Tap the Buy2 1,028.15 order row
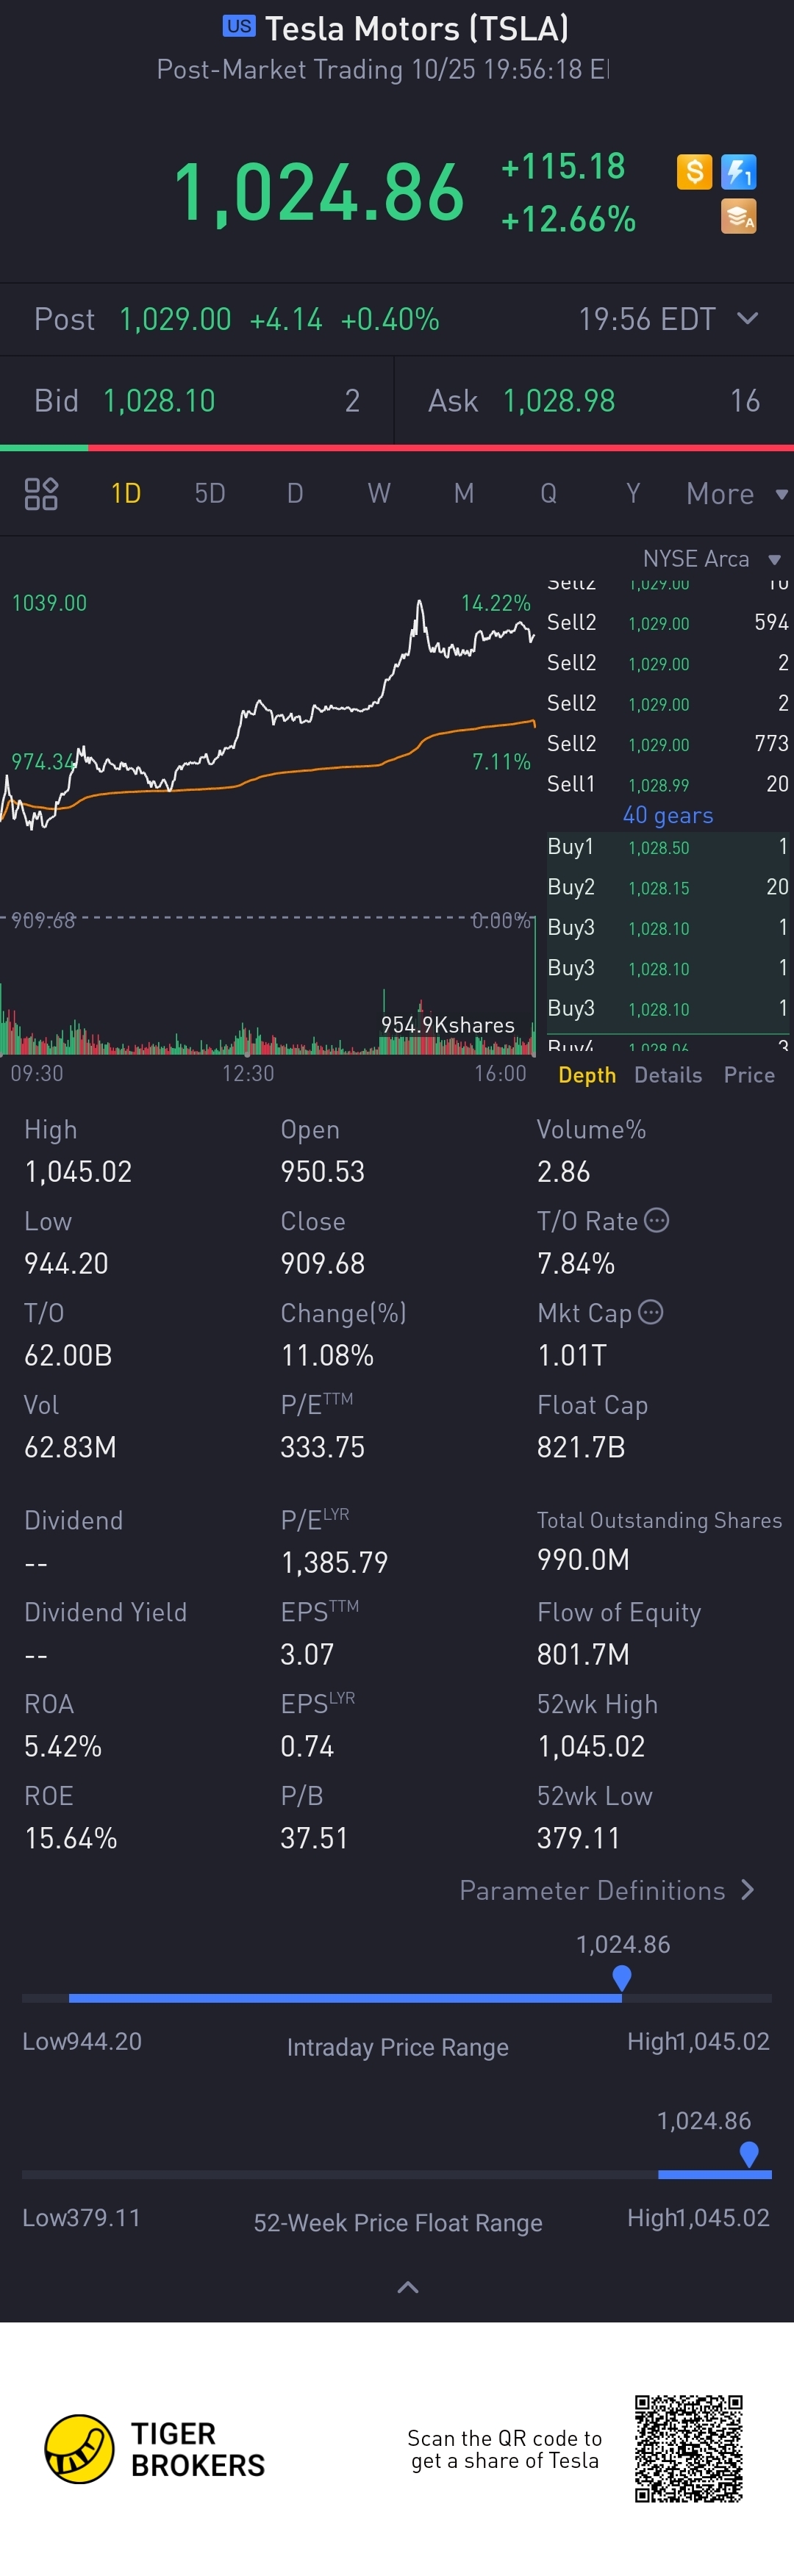This screenshot has width=794, height=2576. pos(667,887)
